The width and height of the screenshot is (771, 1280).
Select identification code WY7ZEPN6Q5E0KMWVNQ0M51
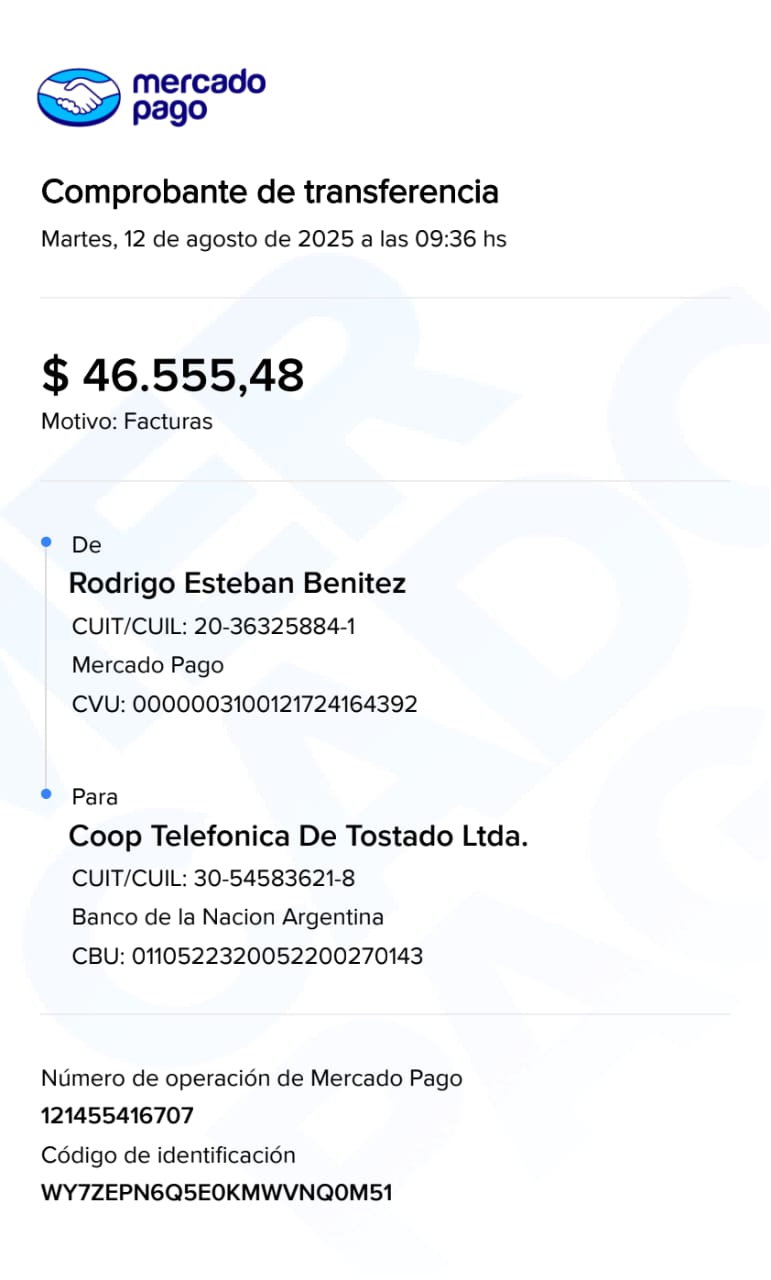point(216,1193)
